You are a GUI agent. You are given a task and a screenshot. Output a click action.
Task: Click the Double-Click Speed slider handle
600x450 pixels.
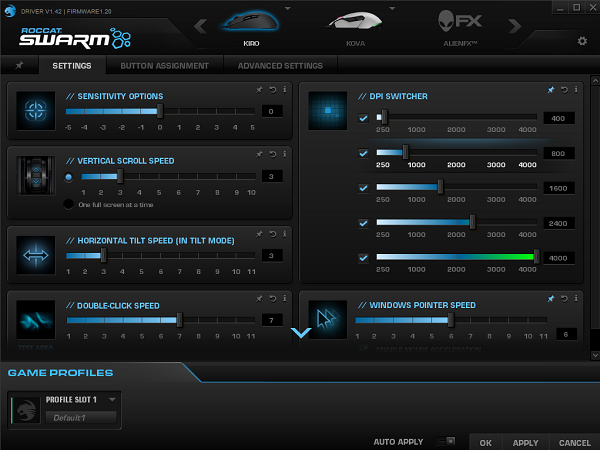click(179, 320)
